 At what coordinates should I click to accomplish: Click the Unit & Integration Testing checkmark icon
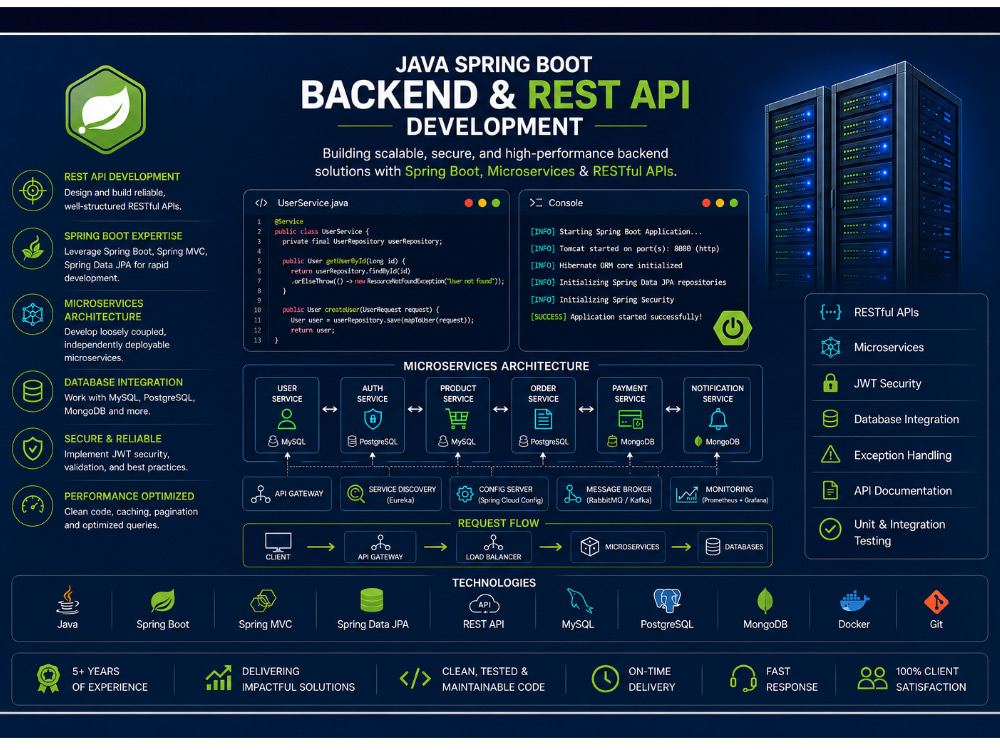click(830, 529)
